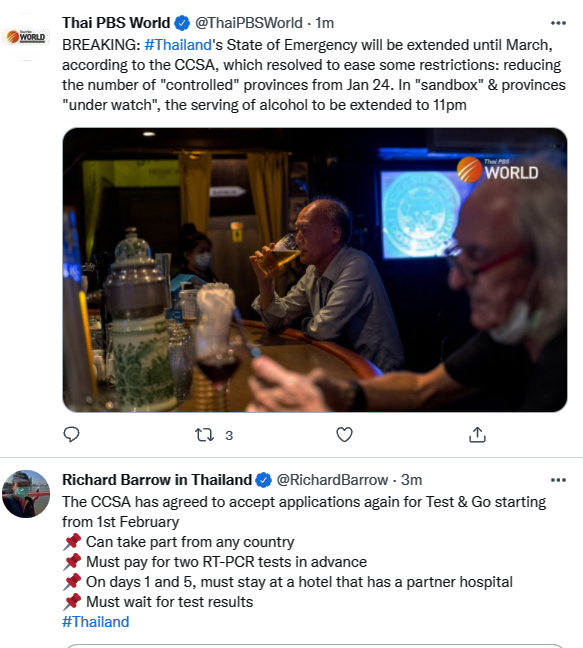Share the Thai PBS World tweet
Screen dimensions: 583x648
tap(477, 434)
